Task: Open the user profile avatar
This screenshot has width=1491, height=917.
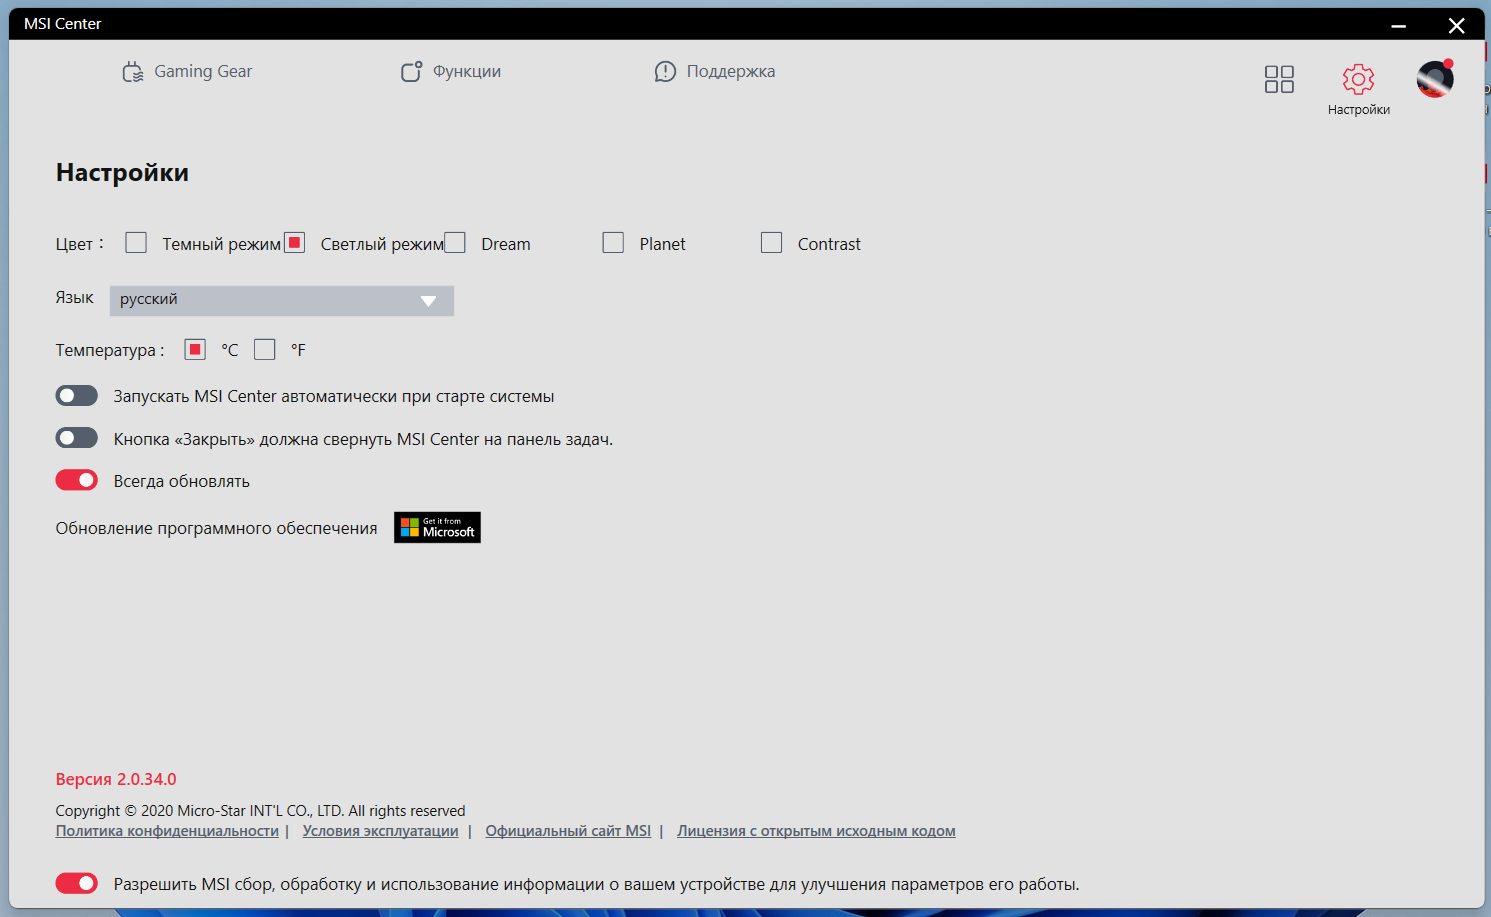Action: pos(1435,79)
